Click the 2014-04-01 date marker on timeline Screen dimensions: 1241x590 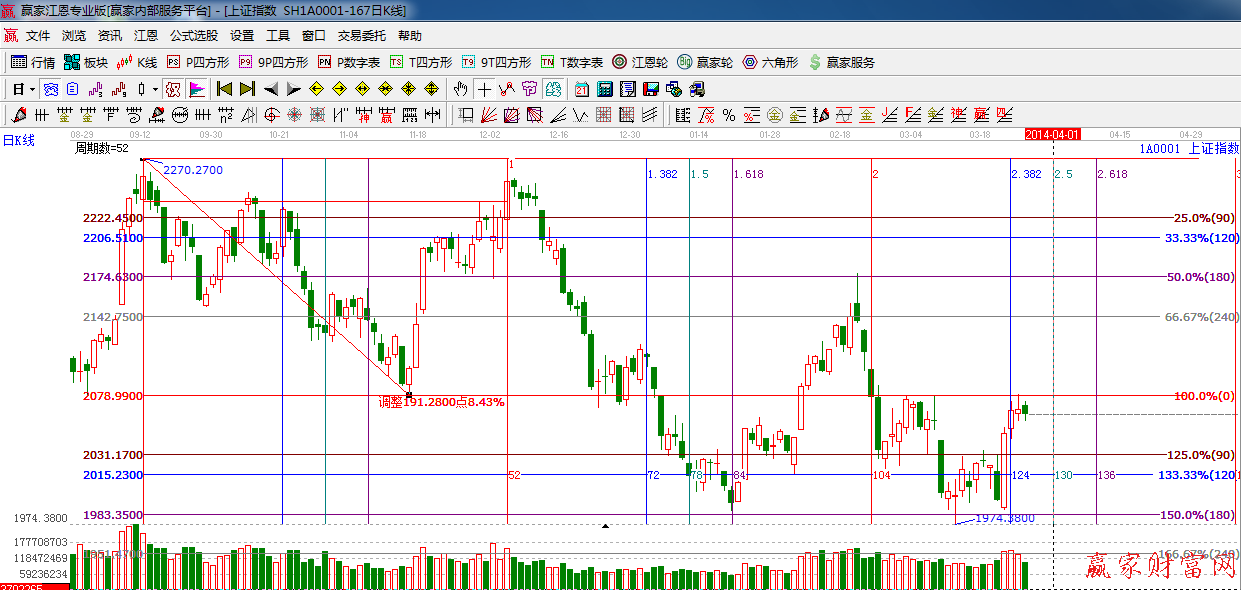(1054, 133)
